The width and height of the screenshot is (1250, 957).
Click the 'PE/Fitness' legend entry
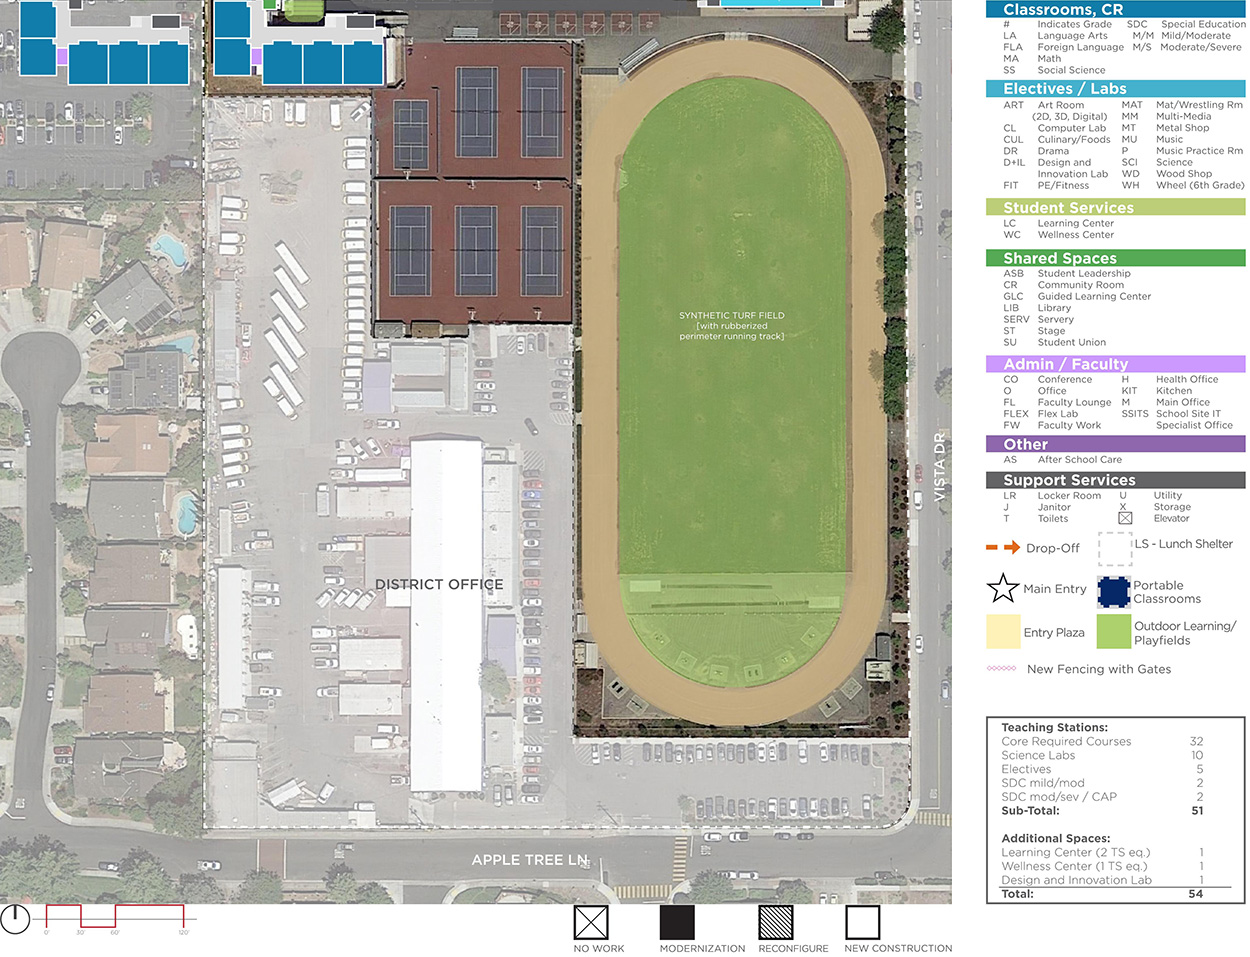[x=1063, y=185]
